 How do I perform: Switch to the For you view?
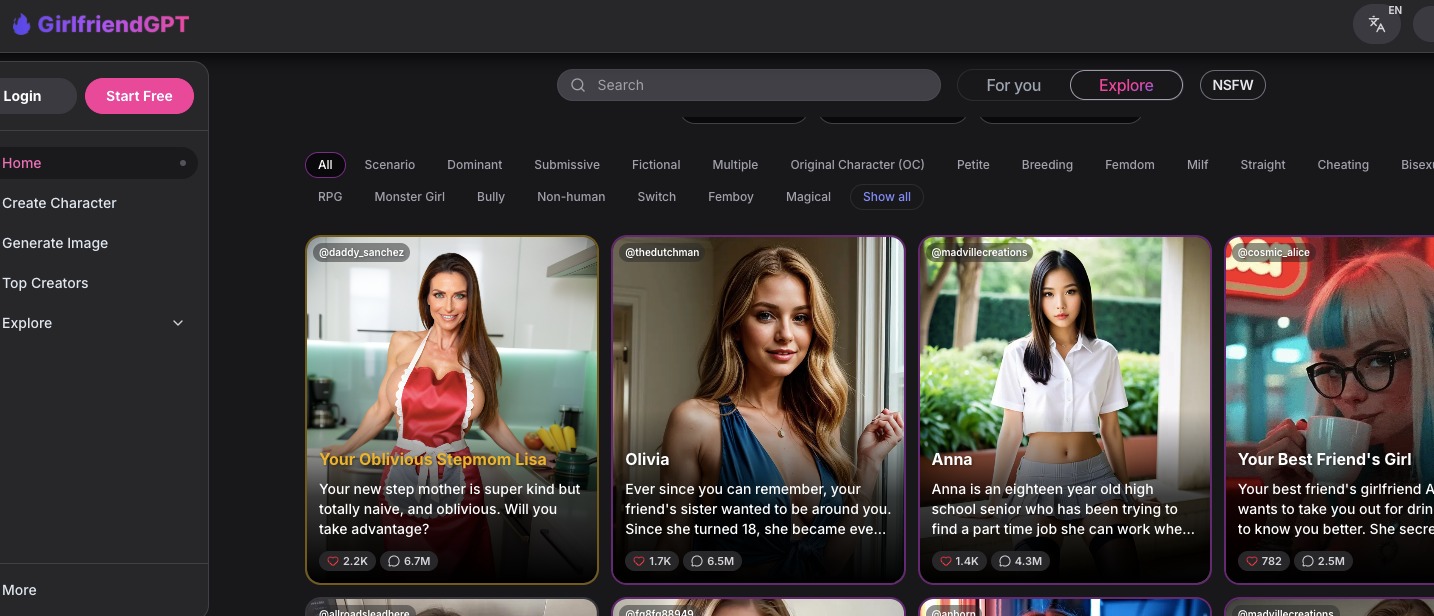pos(1014,85)
